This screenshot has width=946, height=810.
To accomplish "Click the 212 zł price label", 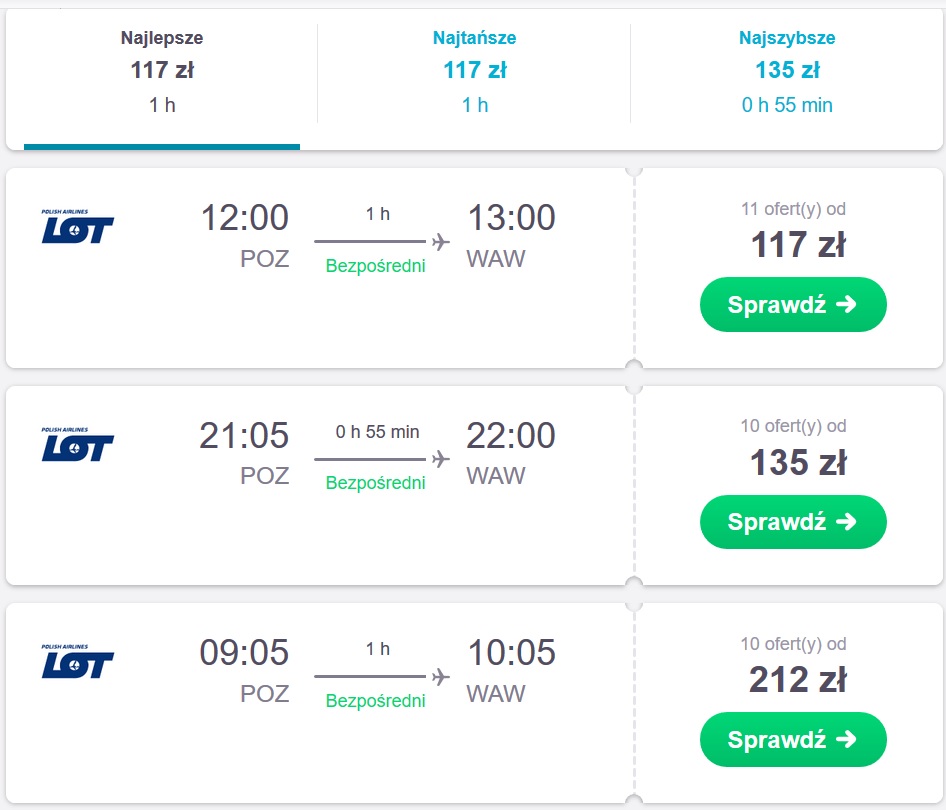I will click(798, 679).
